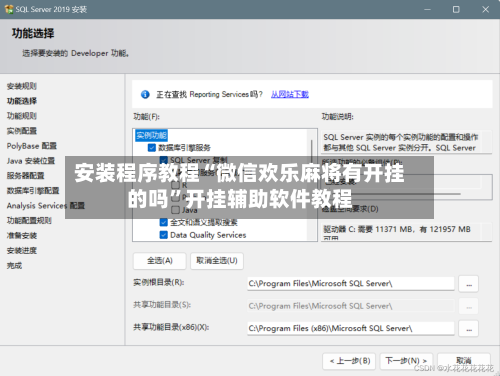Open the browse button for 共享功能目录(x86)
The height and width of the screenshot is (376, 500).
tap(469, 329)
